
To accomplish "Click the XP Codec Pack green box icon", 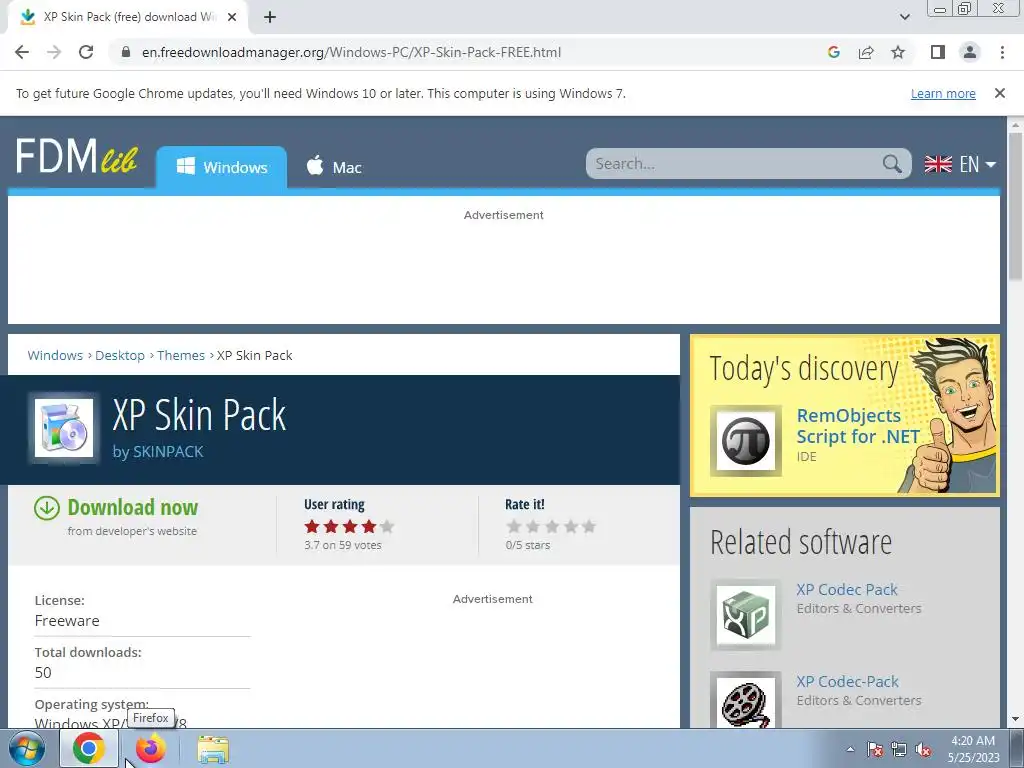I will 745,615.
